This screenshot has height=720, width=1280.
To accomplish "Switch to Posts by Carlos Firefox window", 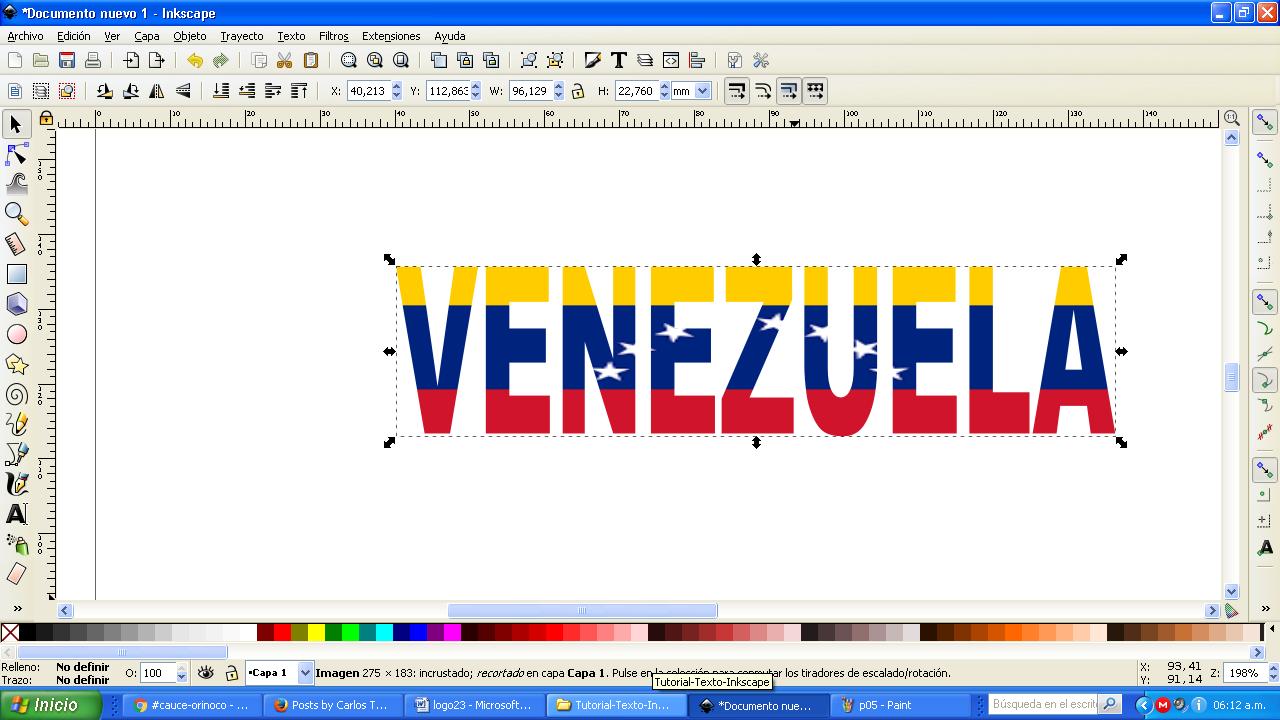I will click(334, 705).
